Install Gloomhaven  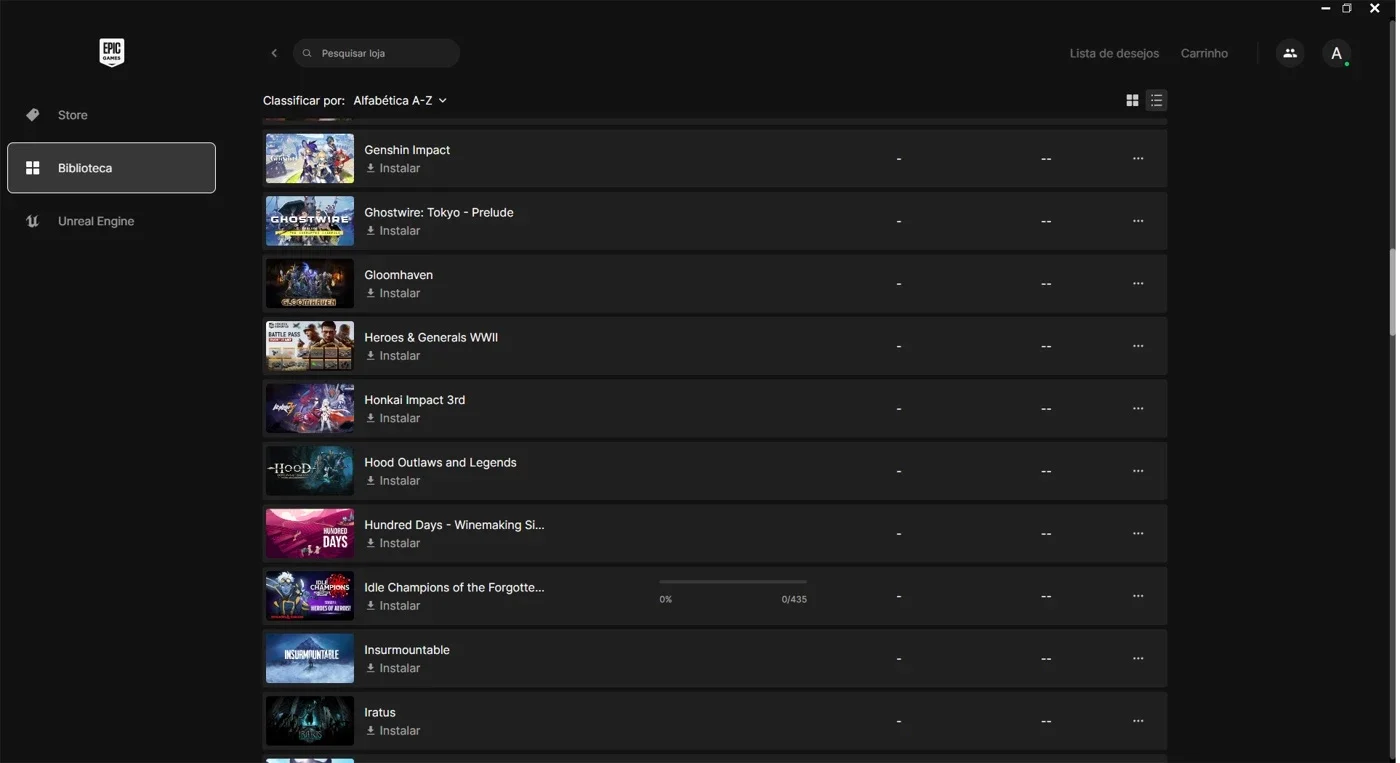pos(393,293)
